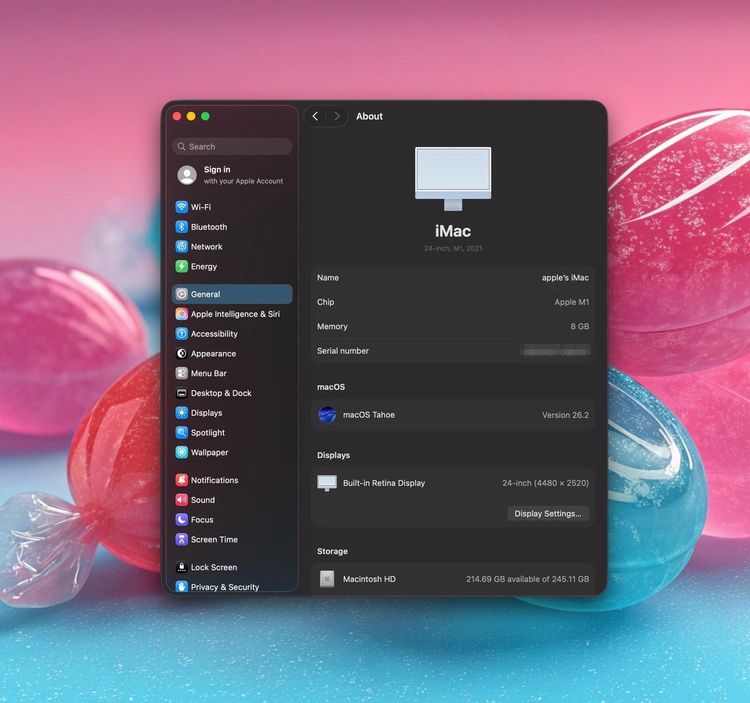This screenshot has width=750, height=703.
Task: Click the red close window button
Action: pyautogui.click(x=176, y=116)
